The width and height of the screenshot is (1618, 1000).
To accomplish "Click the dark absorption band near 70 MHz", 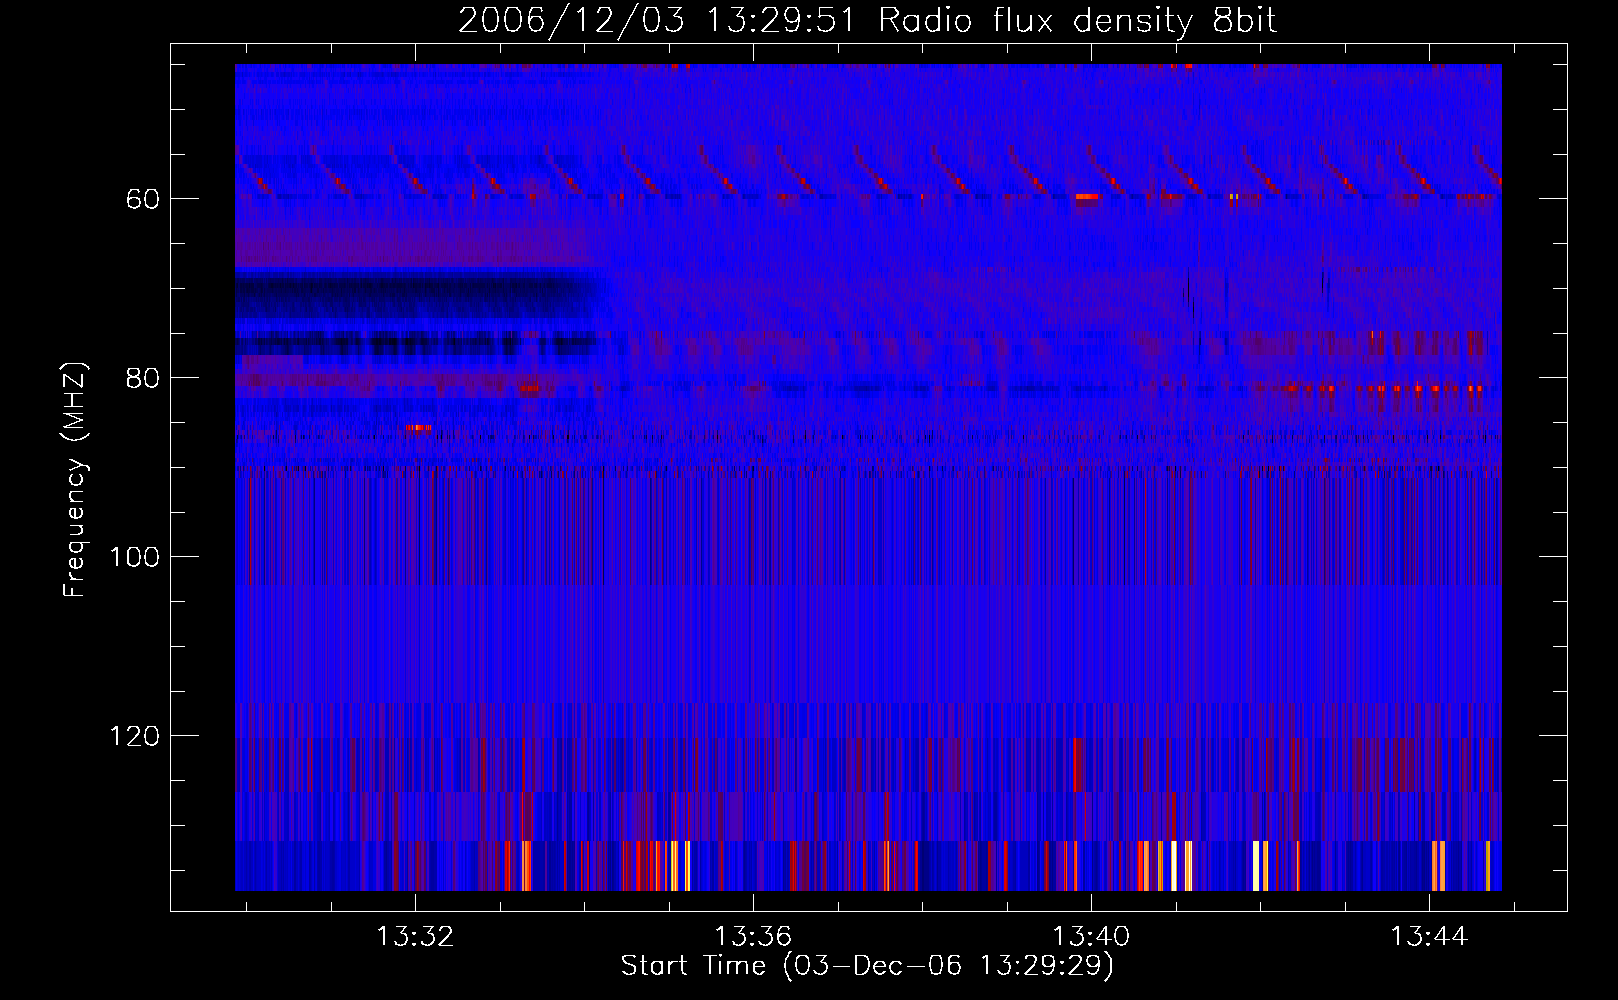I will point(420,293).
